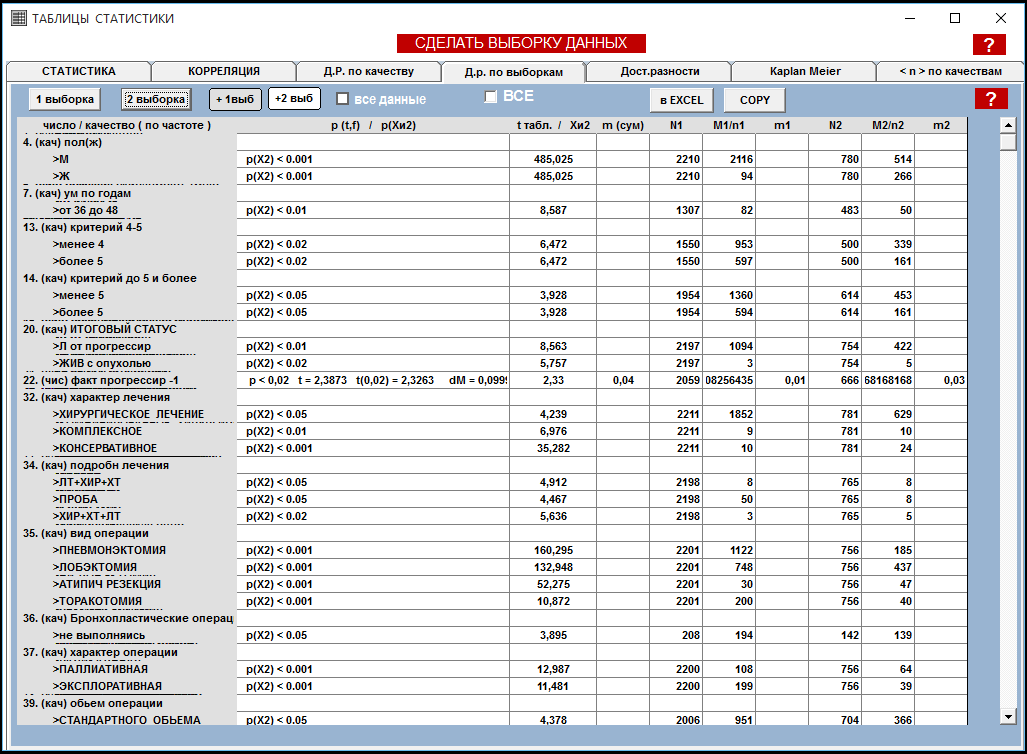Viewport: 1027px width, 754px height.
Task: Select the 'Д.Р. по качеству' tab
Action: click(x=368, y=71)
